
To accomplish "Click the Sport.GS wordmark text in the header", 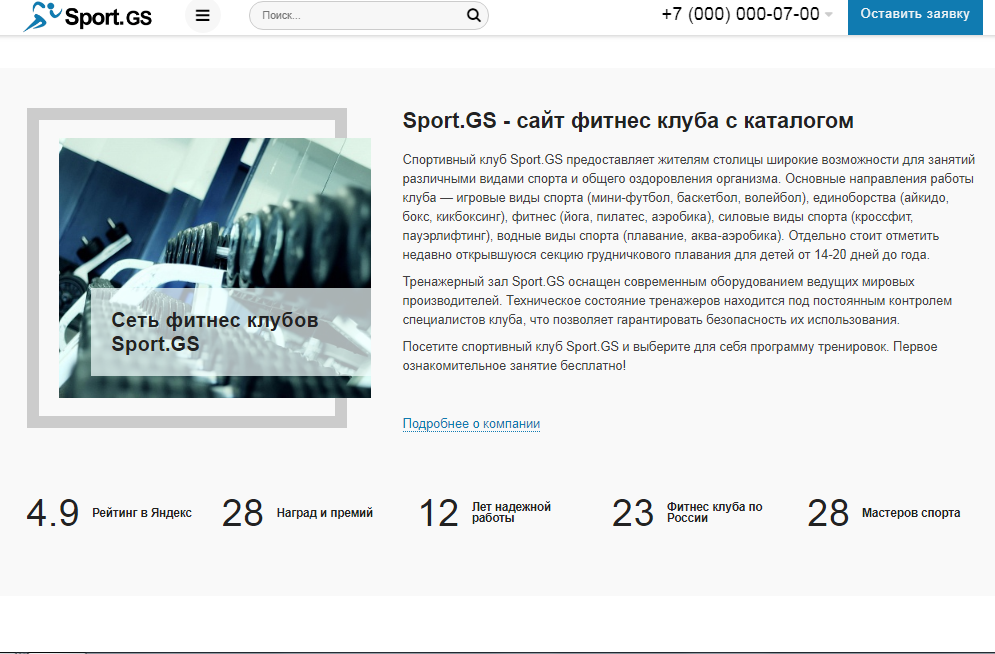I will click(108, 17).
